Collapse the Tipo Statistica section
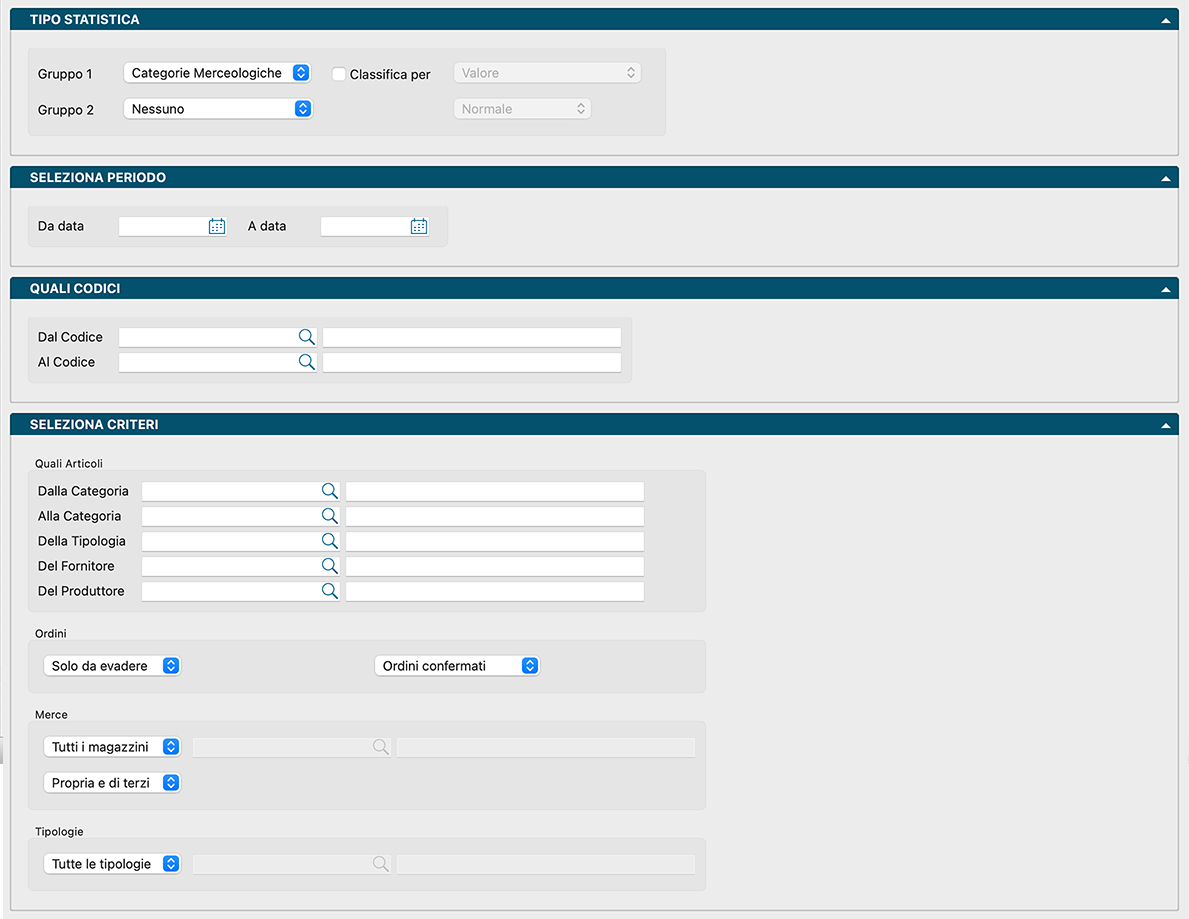Viewport: 1189px width, 919px height. tap(1165, 20)
